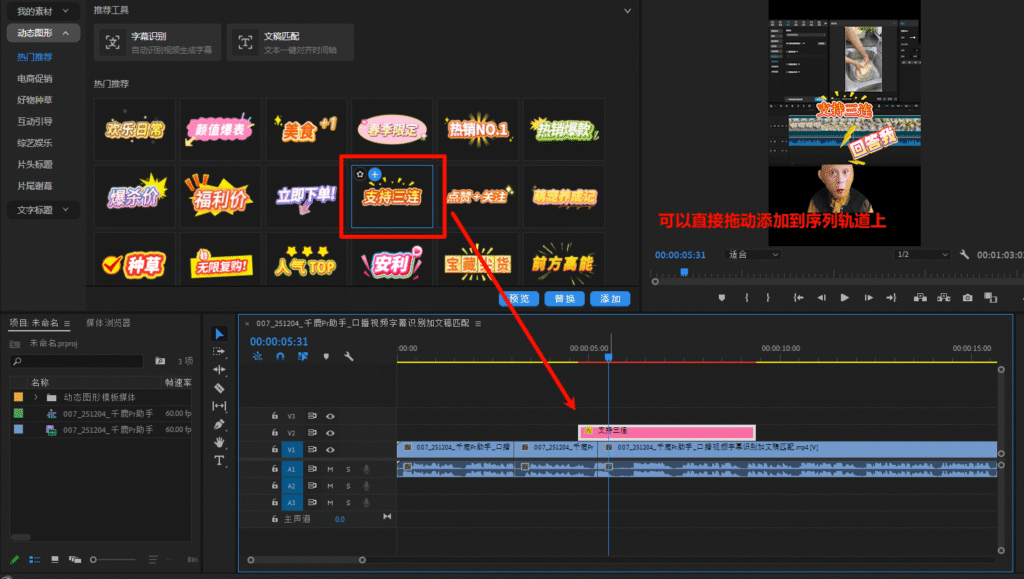Select the Pen tool

pos(220,424)
